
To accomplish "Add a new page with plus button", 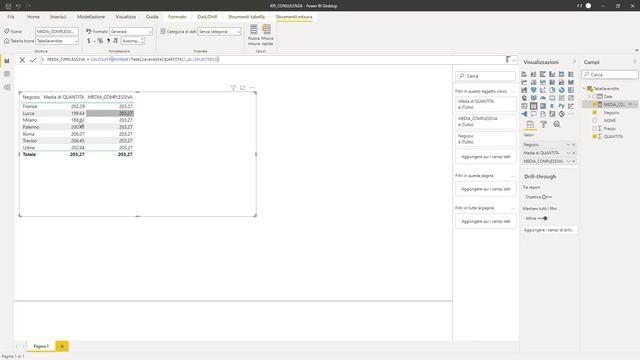I will coord(62,346).
